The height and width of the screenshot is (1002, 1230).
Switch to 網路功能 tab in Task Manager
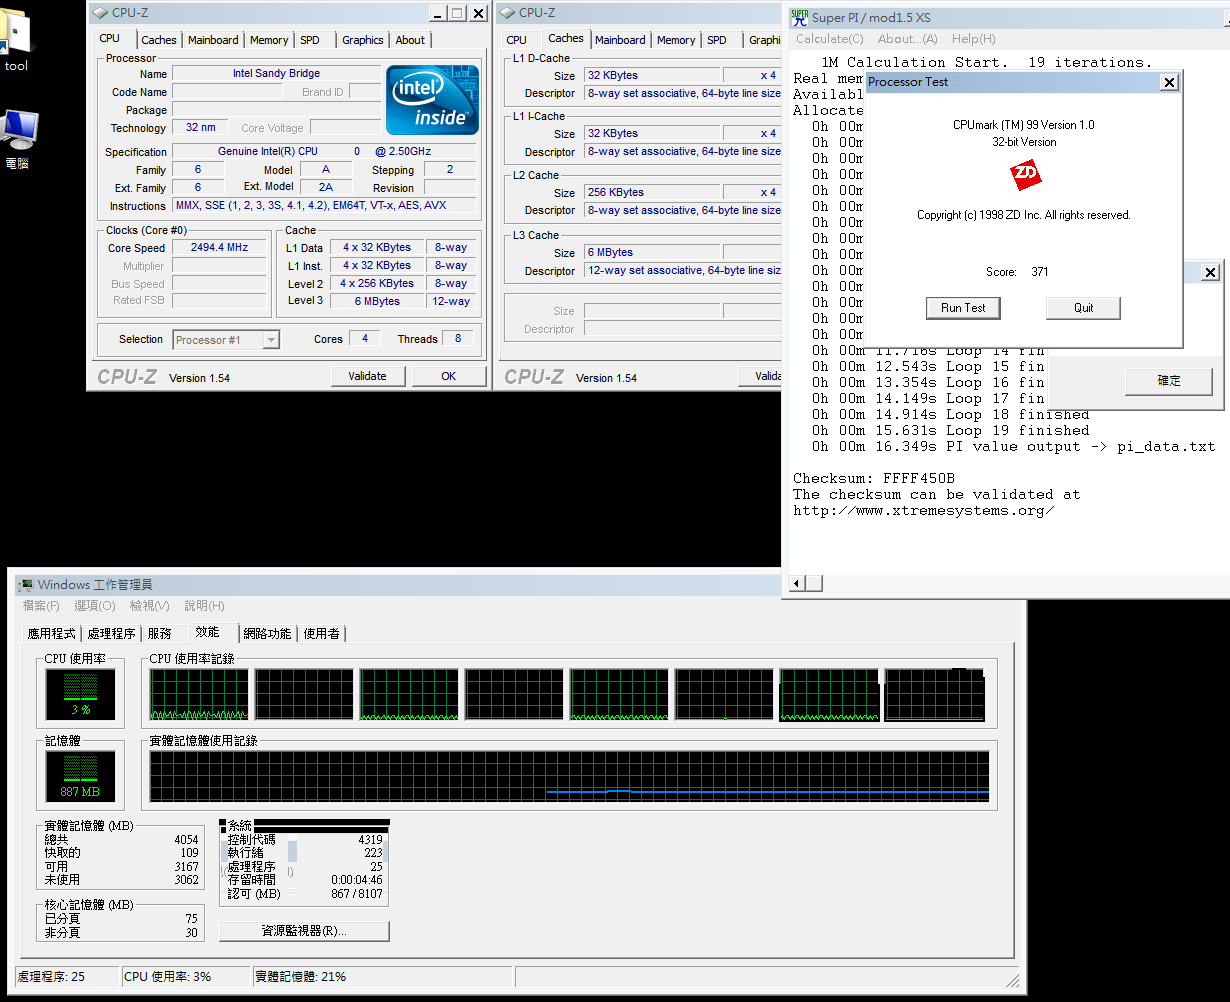[x=267, y=634]
